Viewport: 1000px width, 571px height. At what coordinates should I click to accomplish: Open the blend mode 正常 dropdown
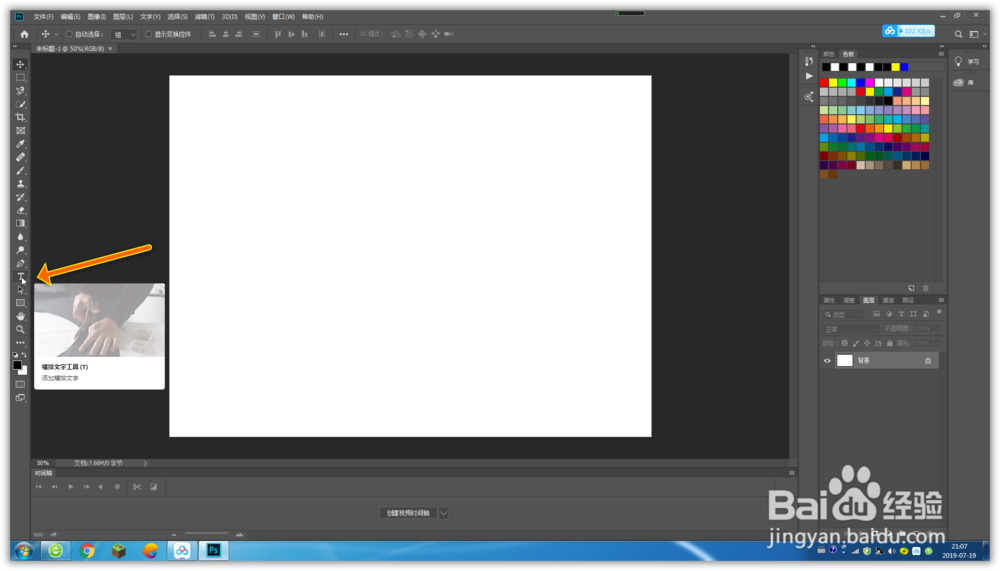[850, 329]
